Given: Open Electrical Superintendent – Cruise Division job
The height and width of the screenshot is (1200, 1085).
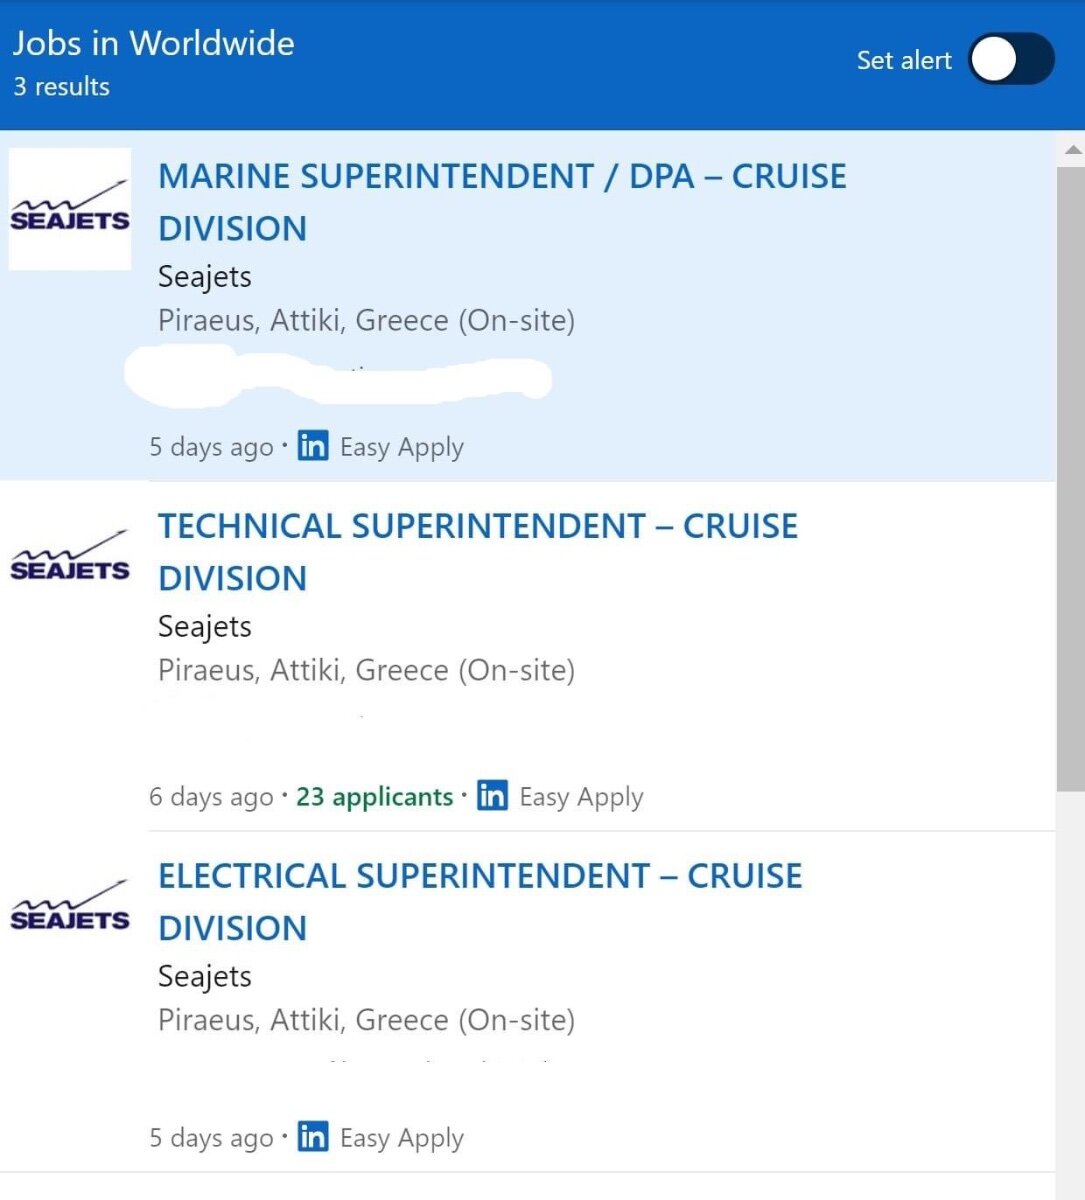Looking at the screenshot, I should click(x=480, y=902).
